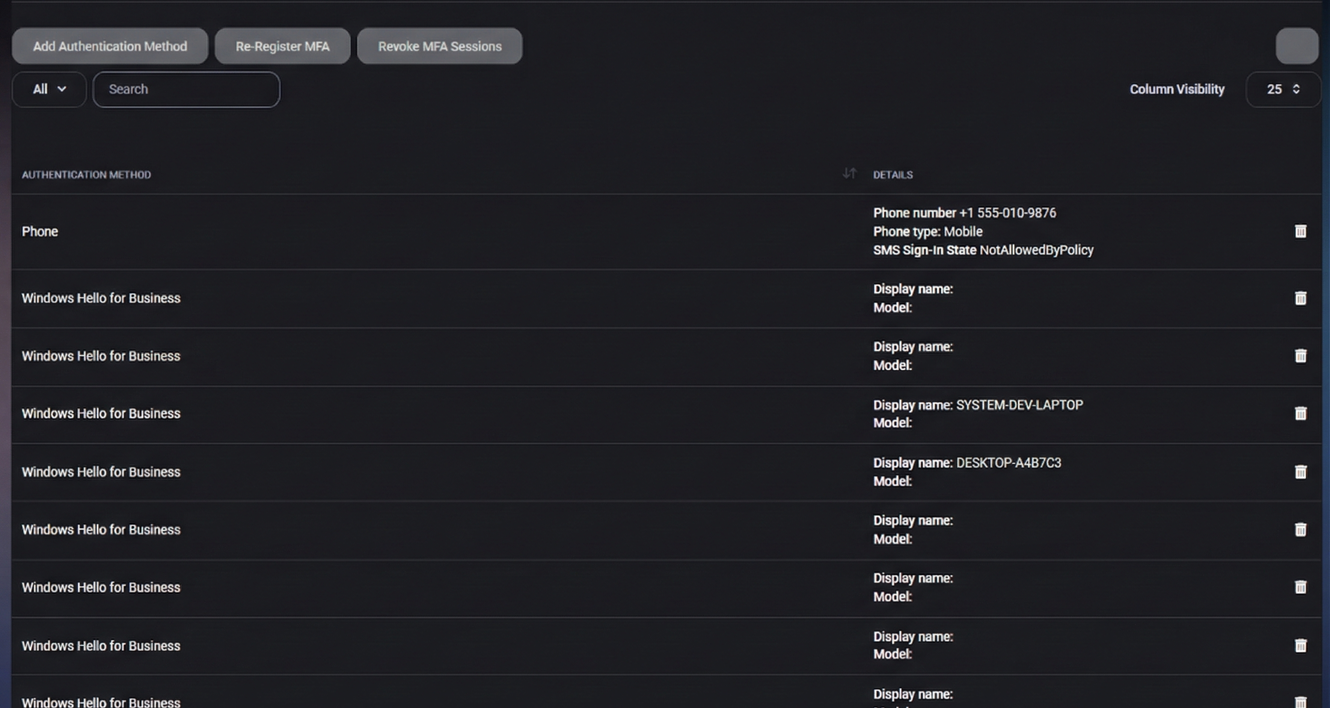Delete the DESKTOP-A4B7C3 Windows Hello entry
The image size is (1330, 708).
click(1300, 471)
